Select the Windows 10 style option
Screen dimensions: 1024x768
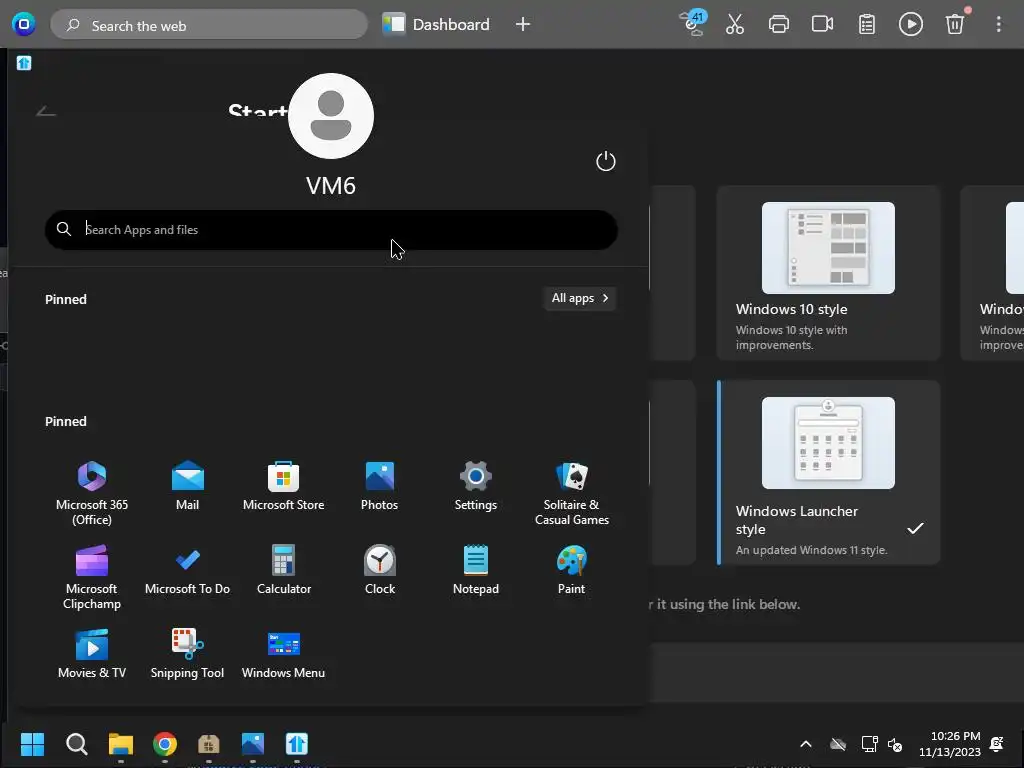pos(828,273)
